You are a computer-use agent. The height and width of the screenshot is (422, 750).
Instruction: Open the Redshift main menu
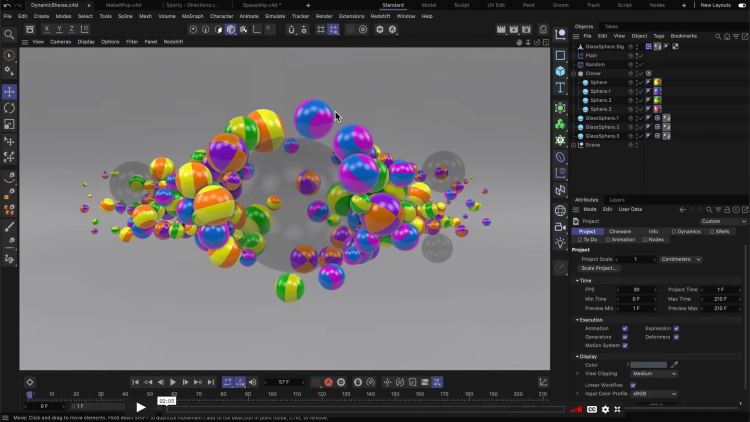click(380, 16)
